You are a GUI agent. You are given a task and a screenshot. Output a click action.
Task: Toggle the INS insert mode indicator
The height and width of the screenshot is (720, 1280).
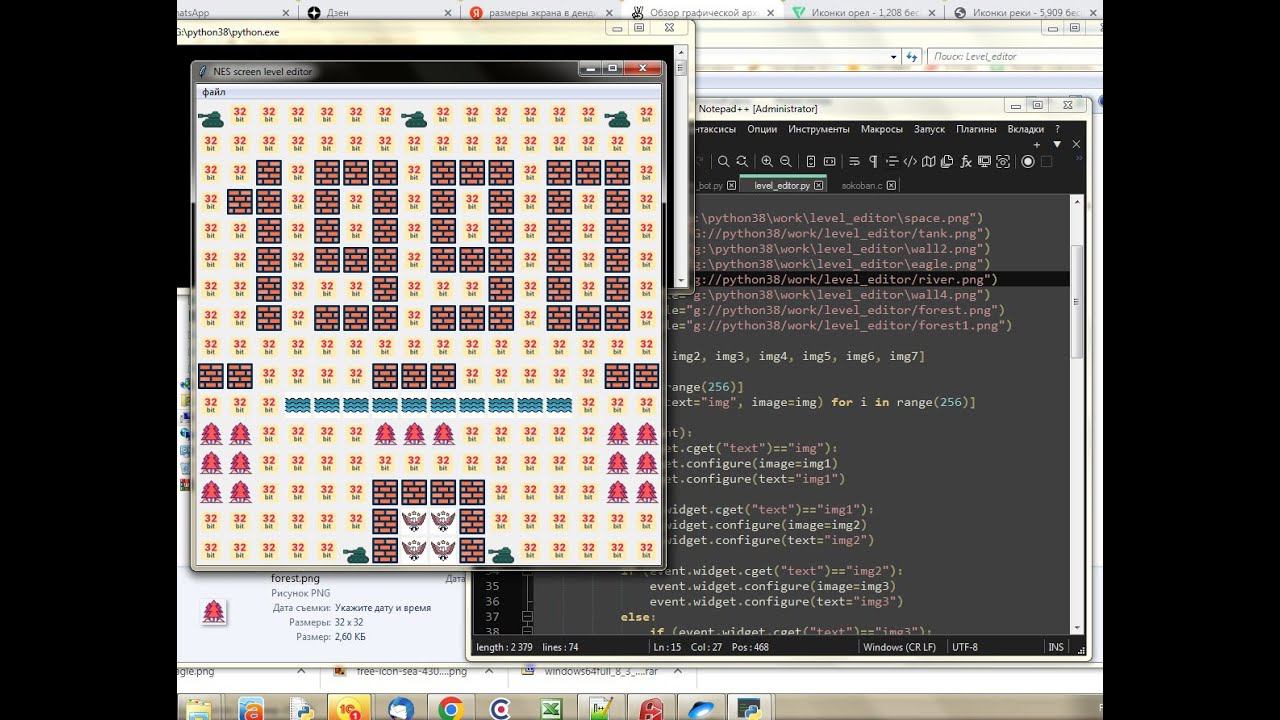click(1055, 648)
